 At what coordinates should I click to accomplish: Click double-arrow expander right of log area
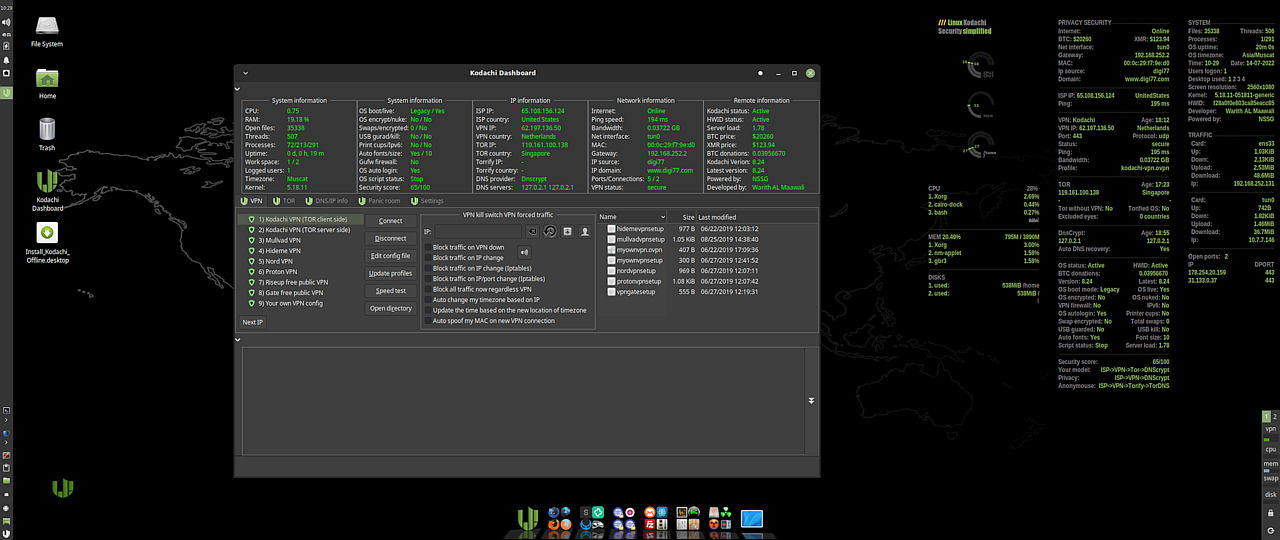click(811, 400)
